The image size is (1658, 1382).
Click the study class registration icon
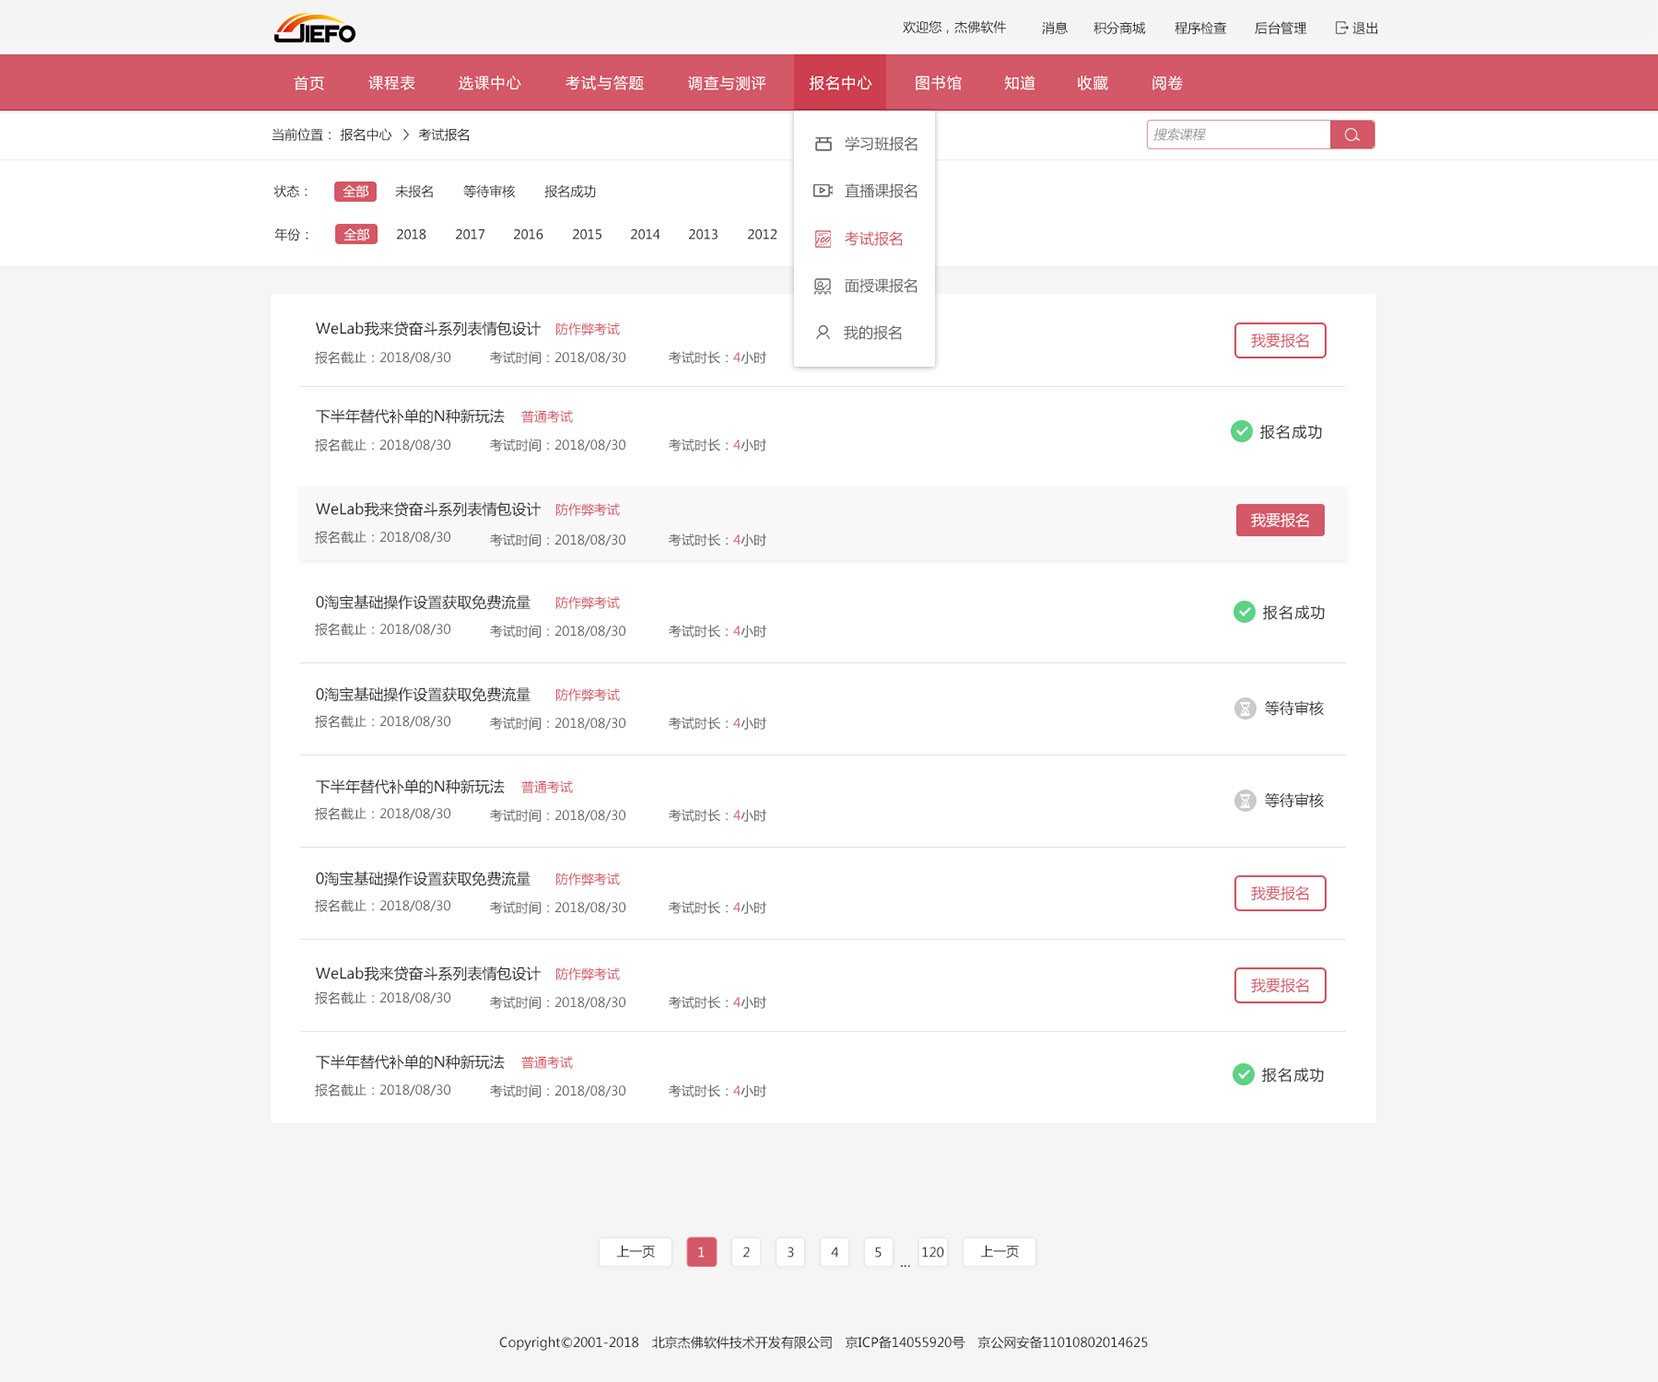point(823,144)
